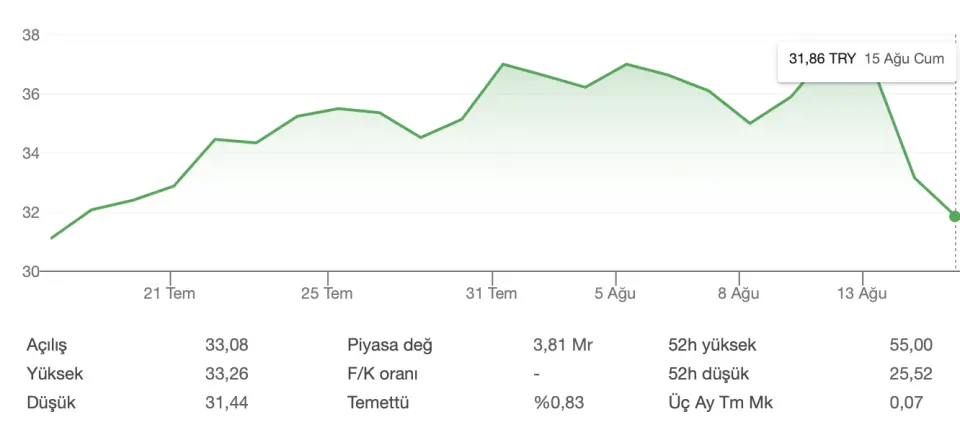This screenshot has width=960, height=443.
Task: Click the Üç Ay Tm Mk label
Action: click(721, 403)
